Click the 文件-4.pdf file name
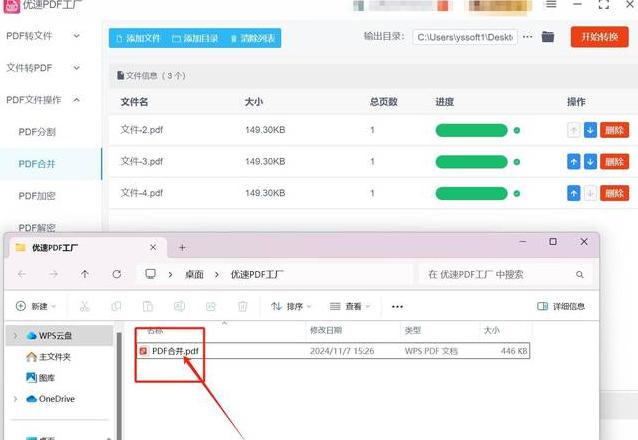The width and height of the screenshot is (638, 440). click(x=142, y=193)
